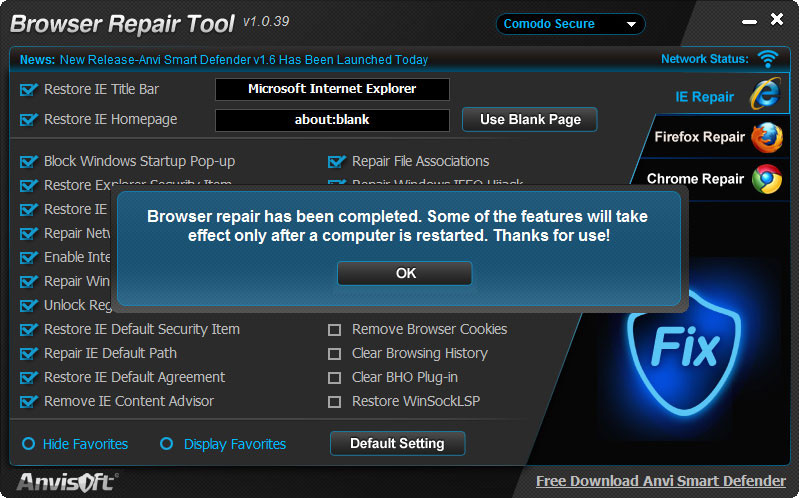Enable Clear Browsing History checkbox
Image resolution: width=799 pixels, height=498 pixels.
click(334, 354)
